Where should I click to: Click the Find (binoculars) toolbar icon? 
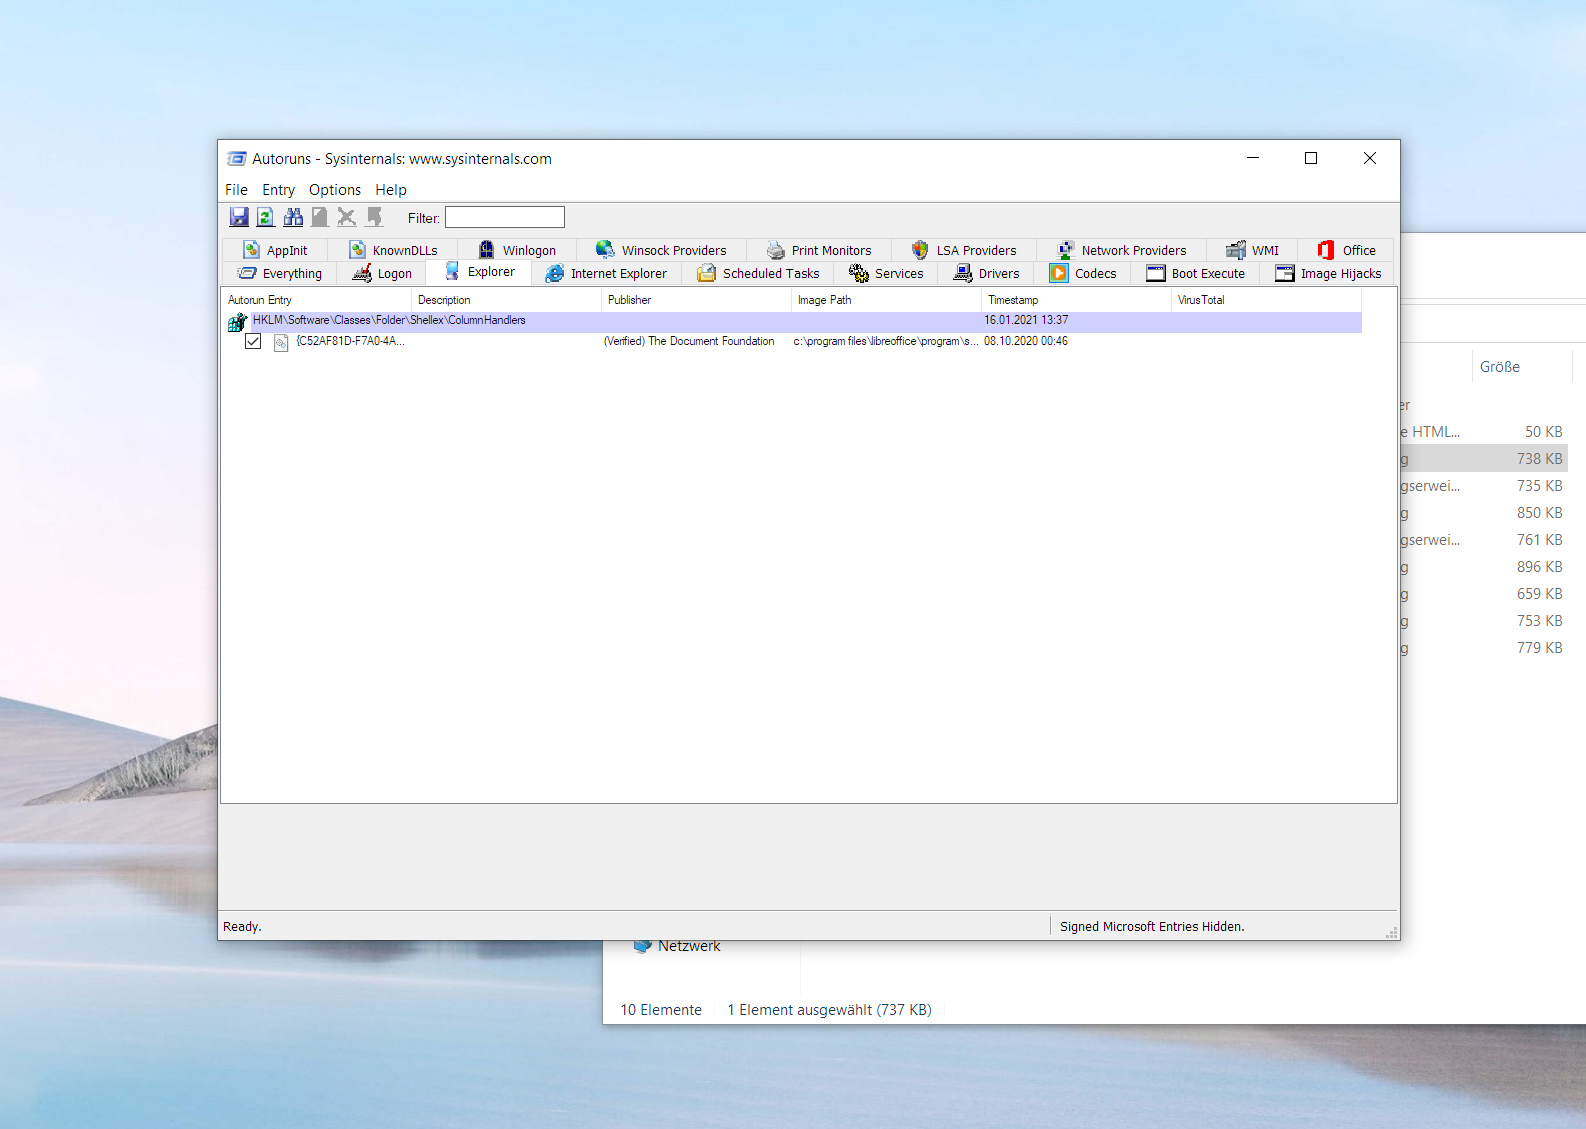(x=293, y=217)
